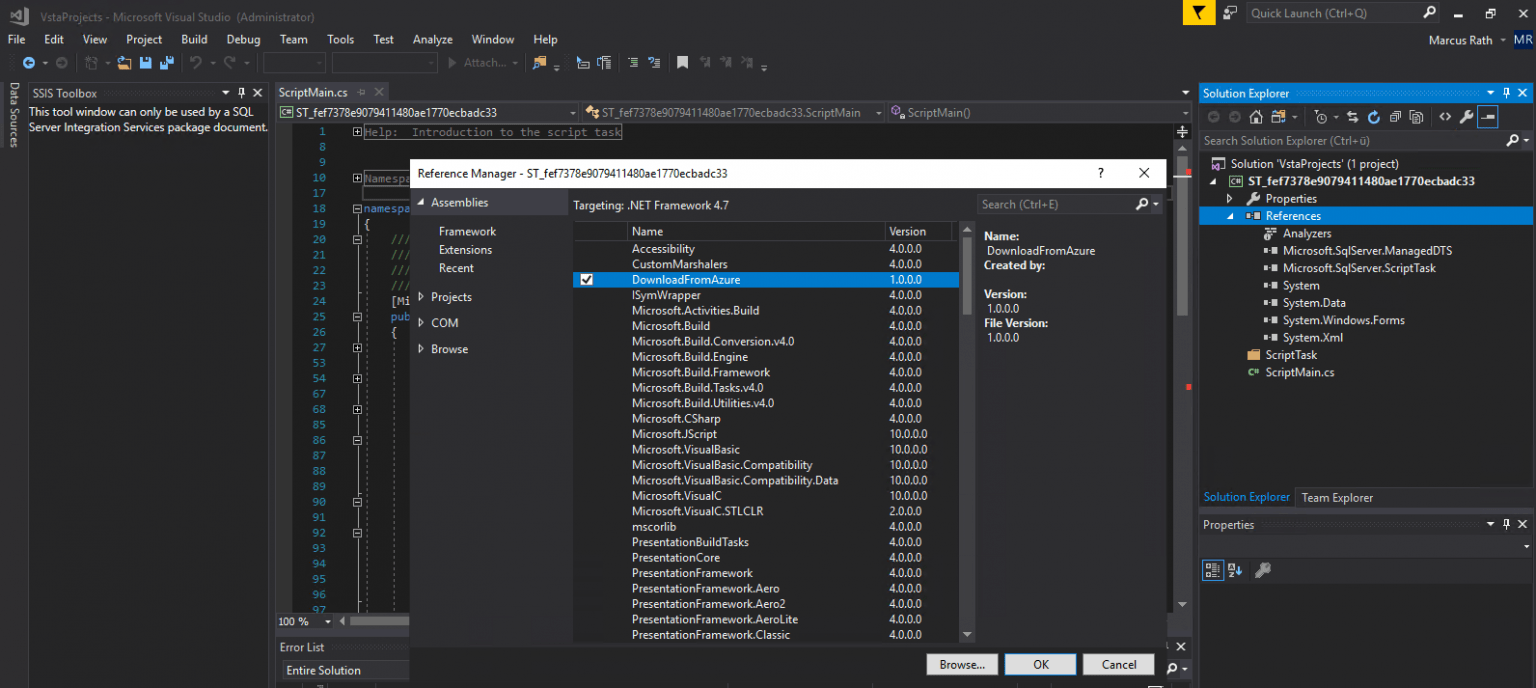Click OK to confirm the reference

1040,664
